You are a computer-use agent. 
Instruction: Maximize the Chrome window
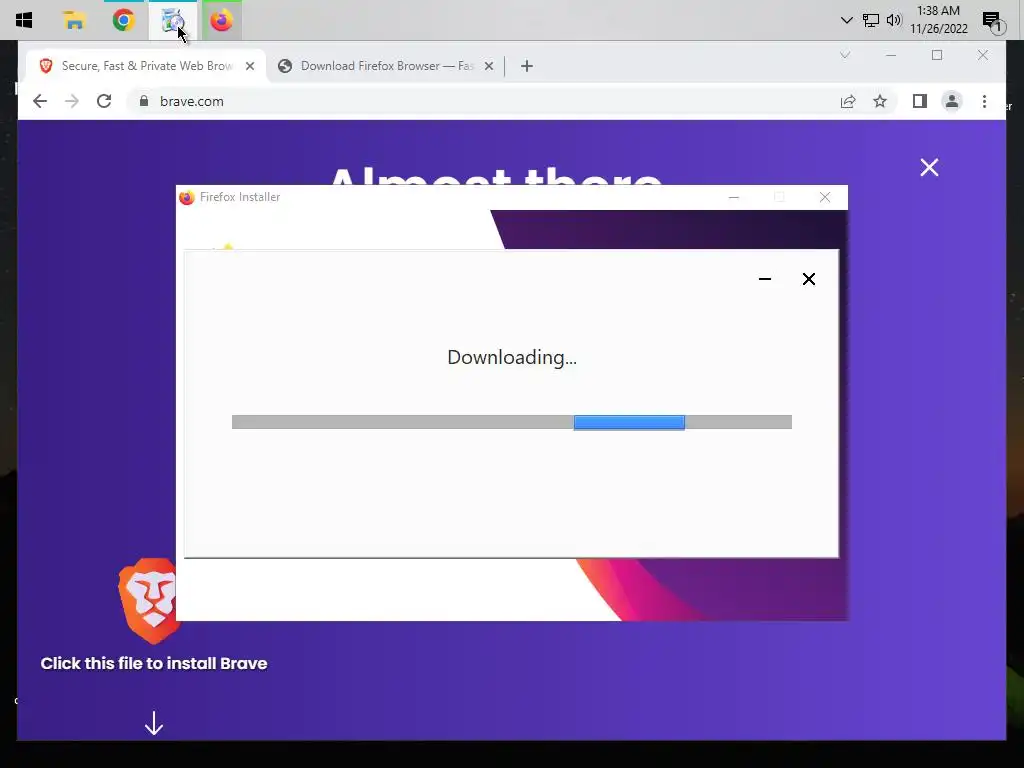(x=936, y=56)
